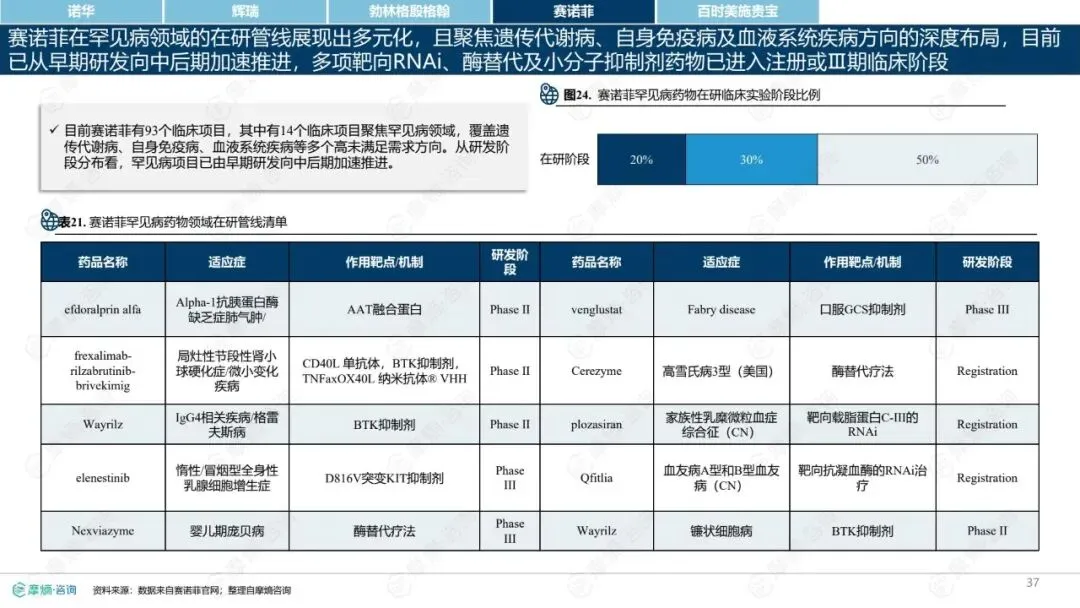Click the 资料来源 footer note
The width and height of the screenshot is (1080, 608).
(x=191, y=590)
